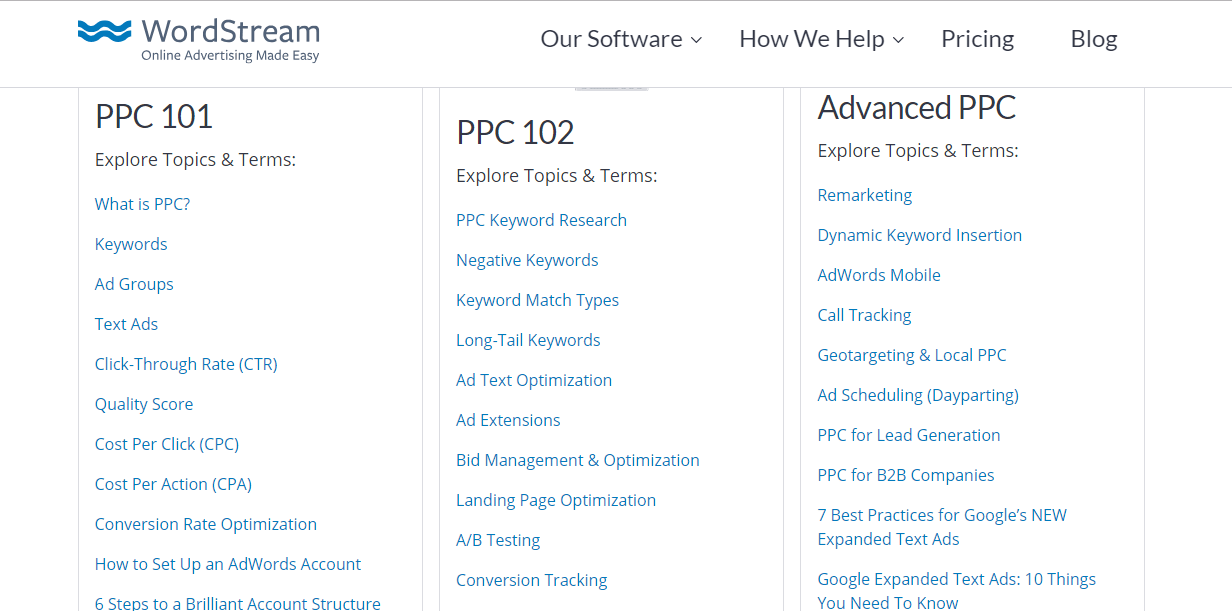Open the What is PPC? link
The image size is (1232, 611).
(142, 203)
